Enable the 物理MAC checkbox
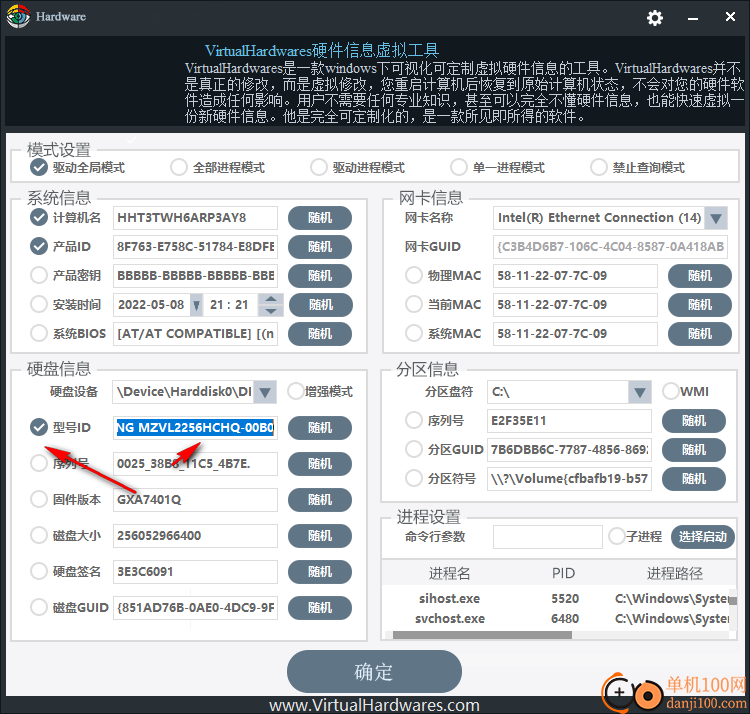This screenshot has height=714, width=750. (x=414, y=275)
